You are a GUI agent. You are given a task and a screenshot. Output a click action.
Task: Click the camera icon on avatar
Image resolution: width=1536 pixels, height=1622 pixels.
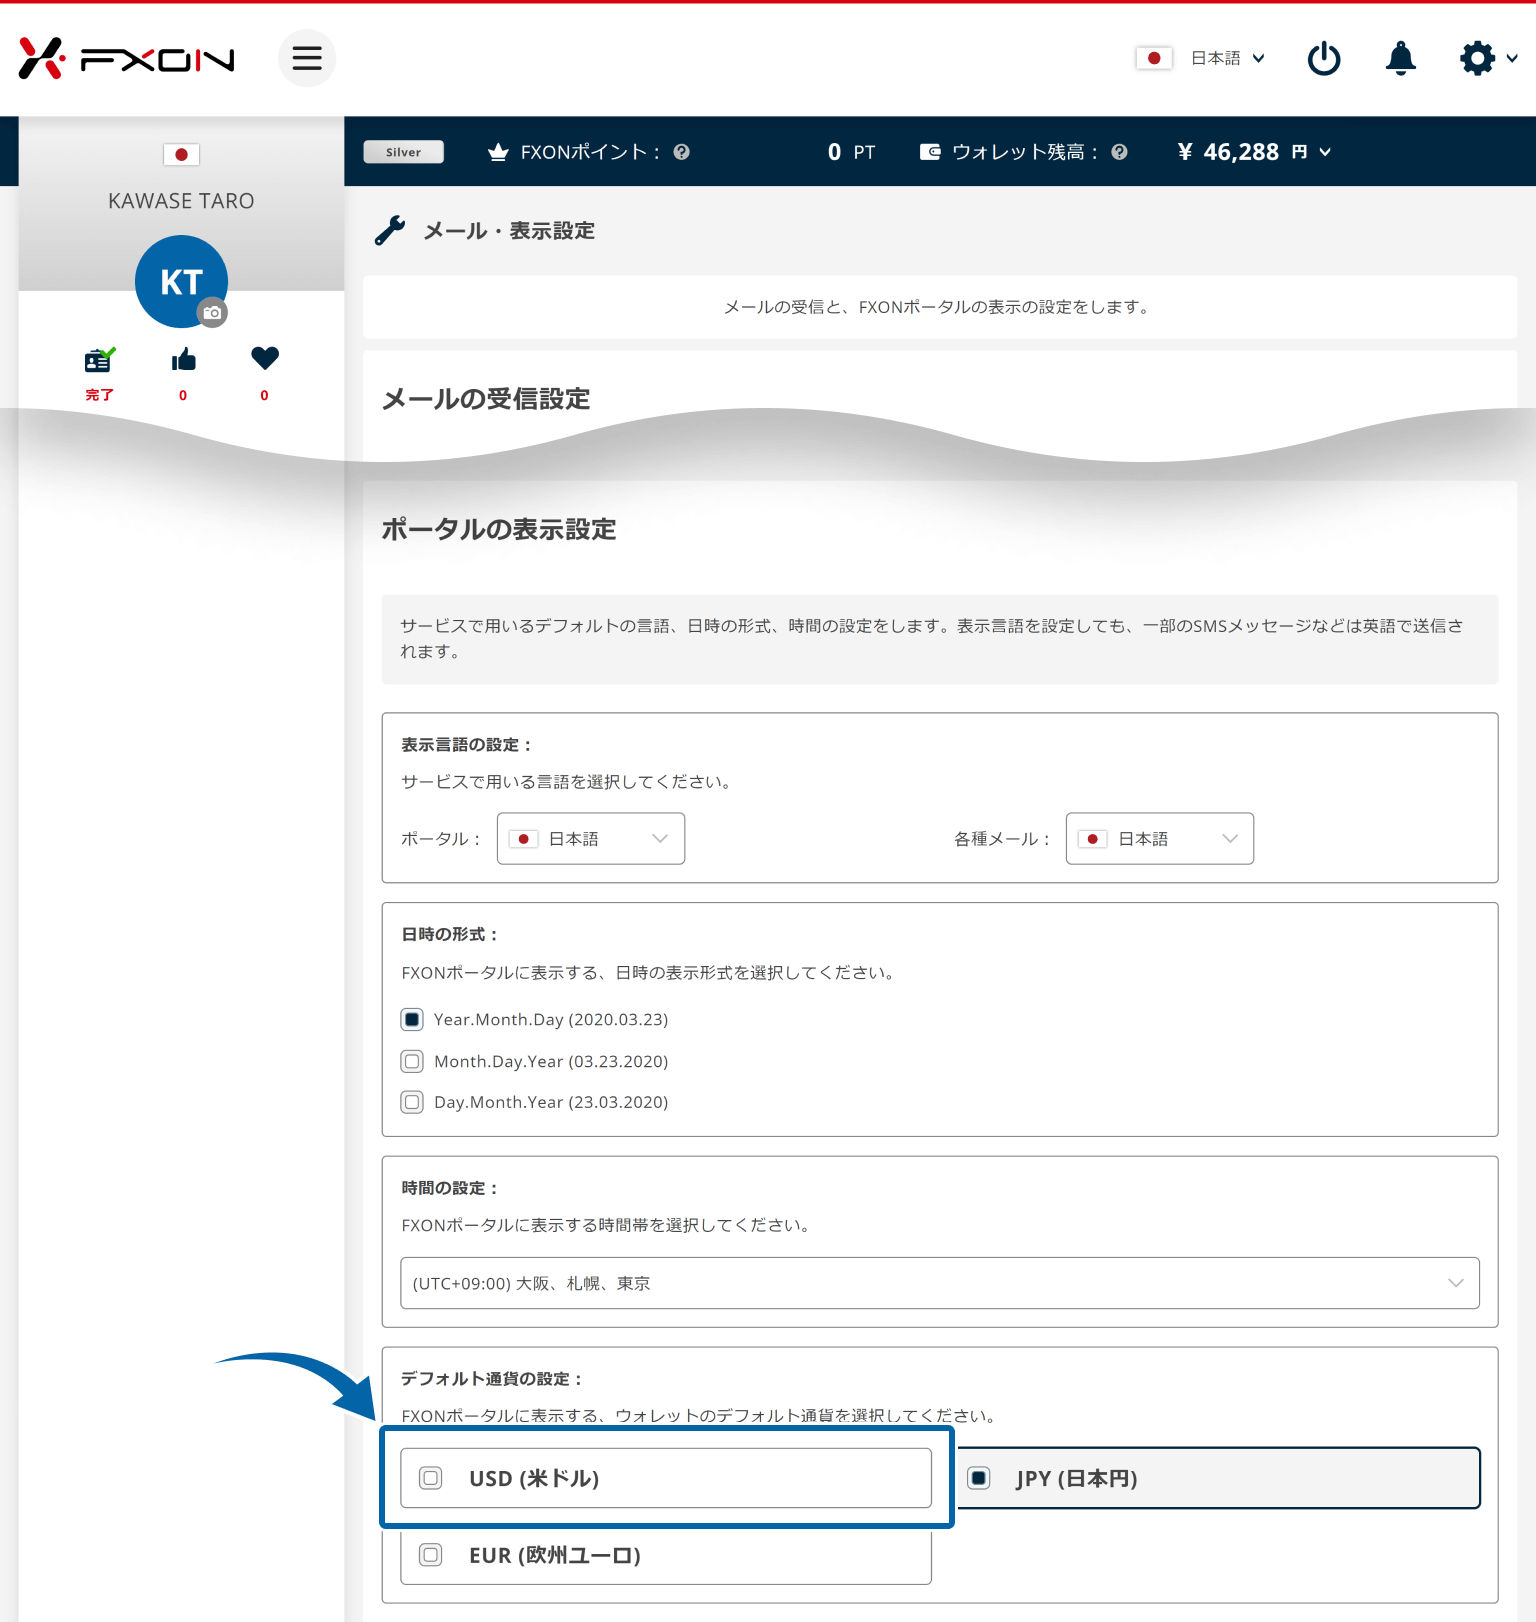click(x=212, y=313)
